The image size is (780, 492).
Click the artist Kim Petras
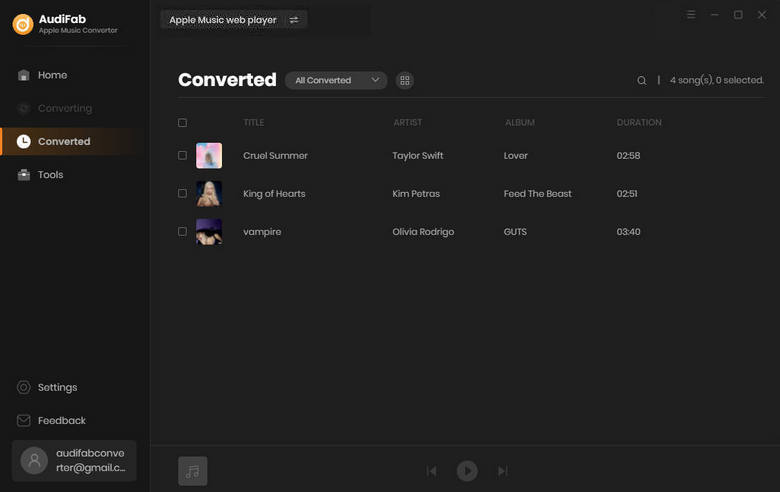coord(416,194)
